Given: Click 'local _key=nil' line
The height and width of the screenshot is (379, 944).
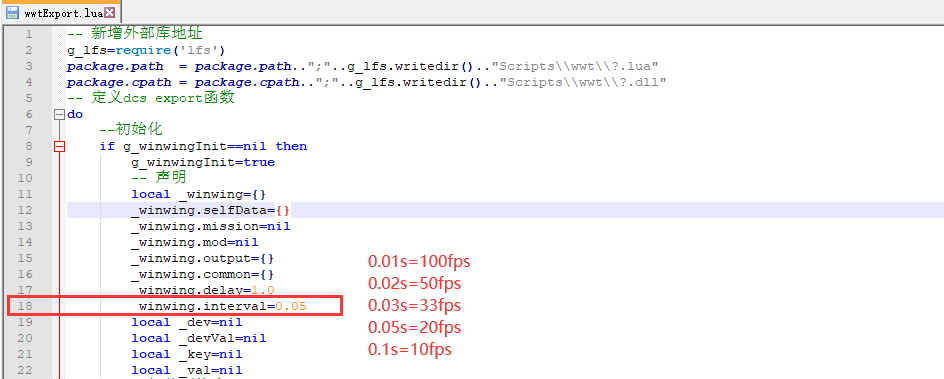Looking at the screenshot, I should click(187, 354).
